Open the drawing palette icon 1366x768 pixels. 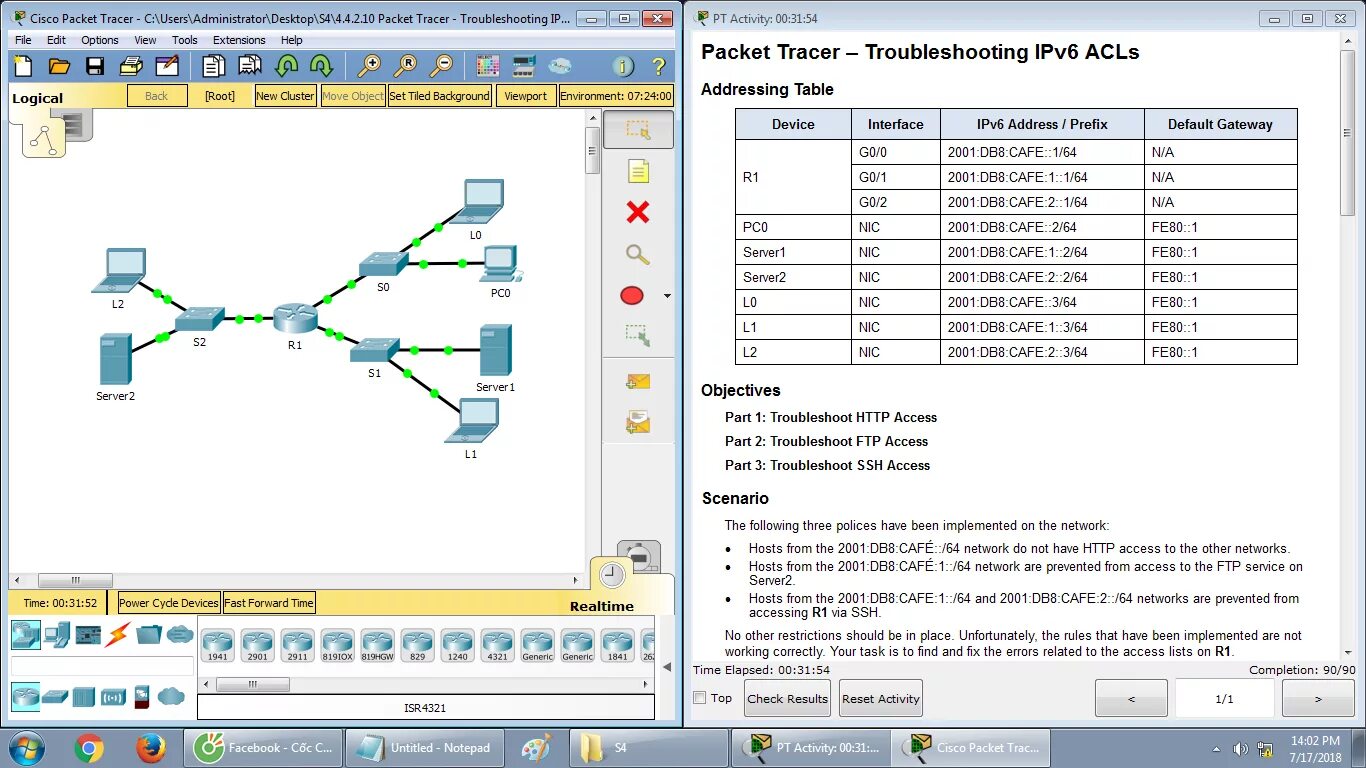click(x=488, y=67)
